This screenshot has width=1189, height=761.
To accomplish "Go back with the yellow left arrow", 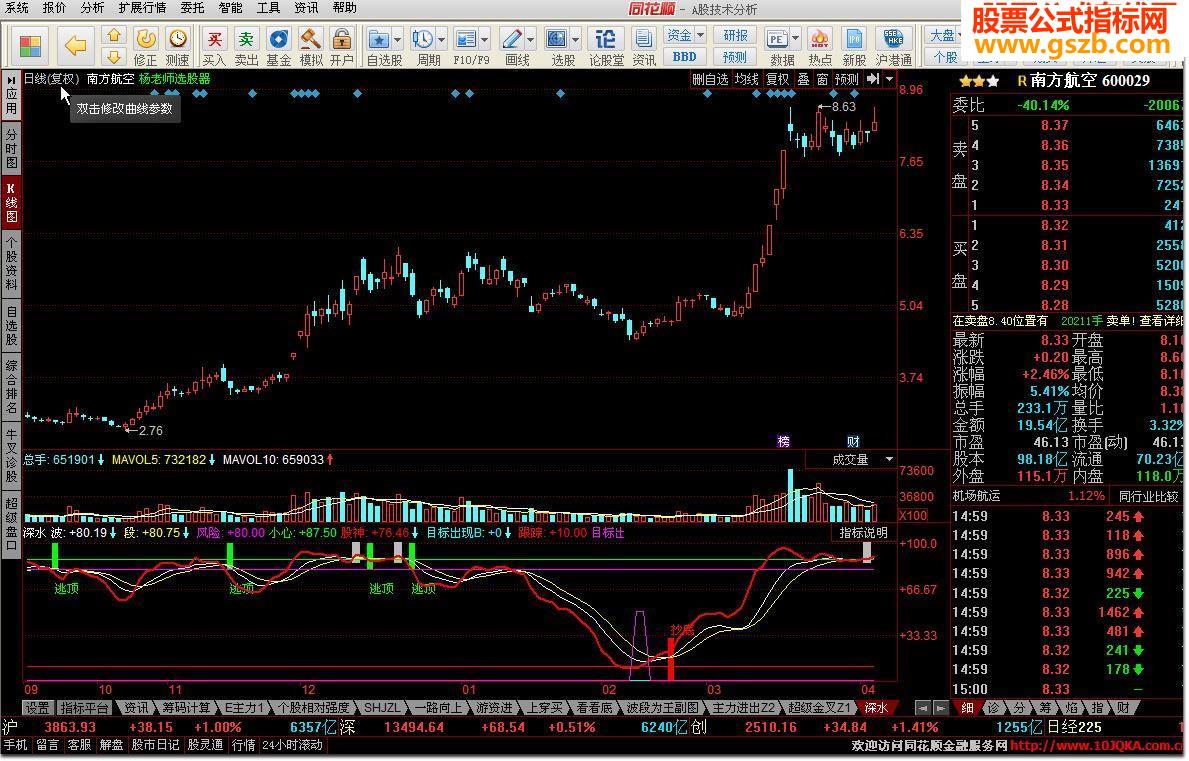I will [x=75, y=46].
